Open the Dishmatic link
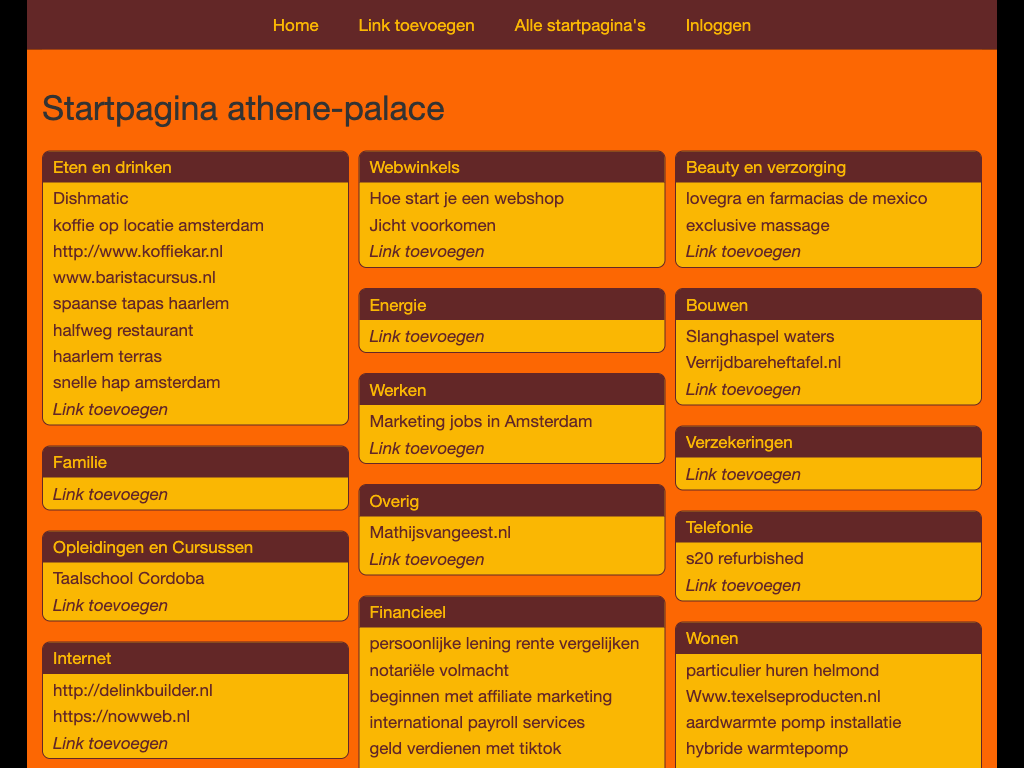Image resolution: width=1024 pixels, height=768 pixels. click(91, 198)
